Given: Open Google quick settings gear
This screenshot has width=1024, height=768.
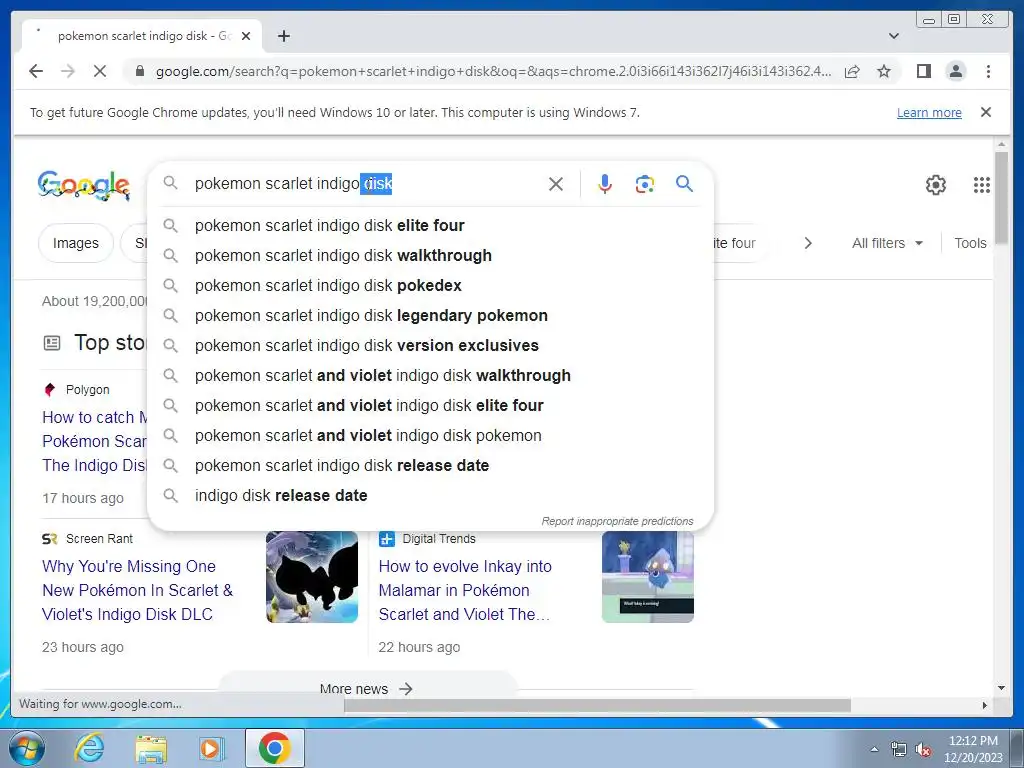Looking at the screenshot, I should tap(936, 185).
